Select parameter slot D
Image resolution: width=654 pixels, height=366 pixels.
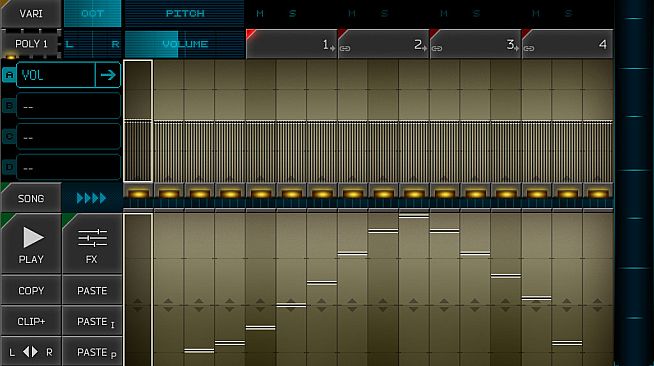click(x=9, y=167)
